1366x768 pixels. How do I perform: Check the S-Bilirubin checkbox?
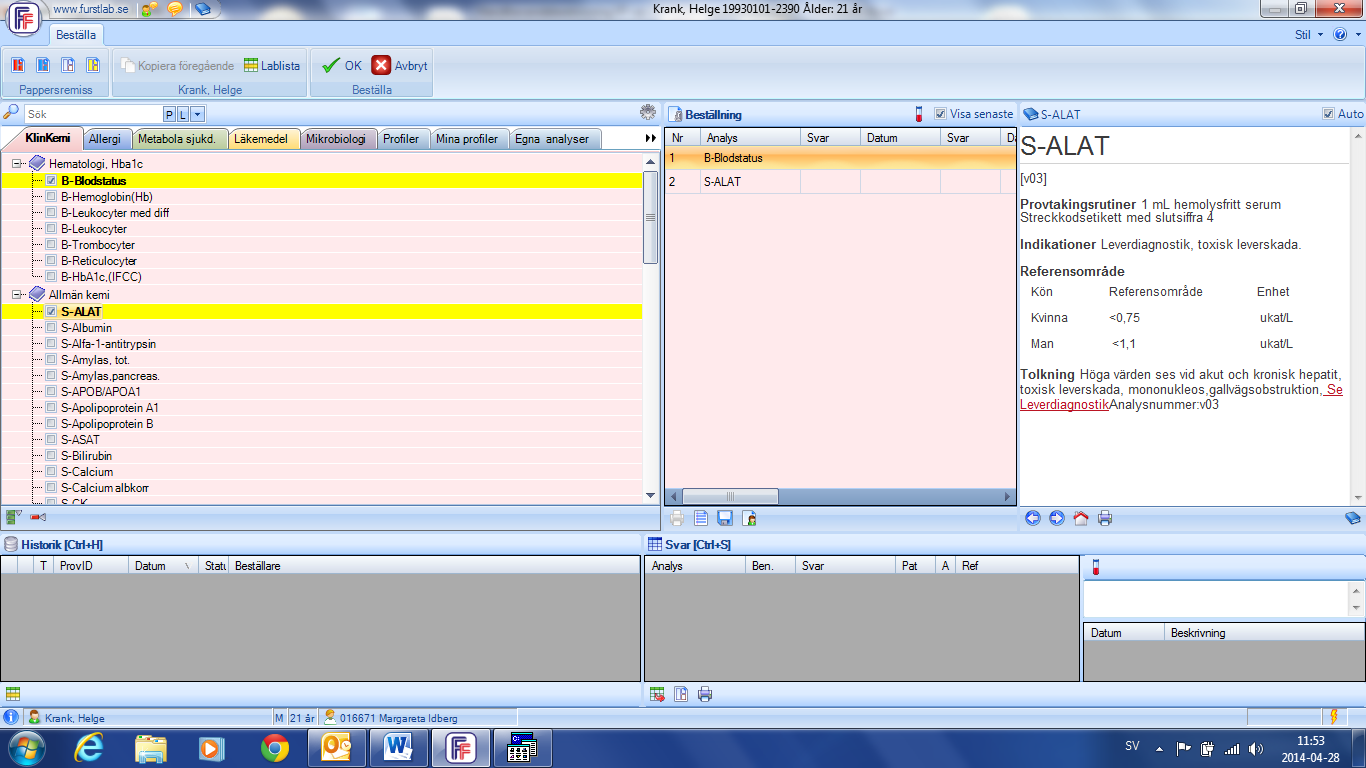[51, 456]
